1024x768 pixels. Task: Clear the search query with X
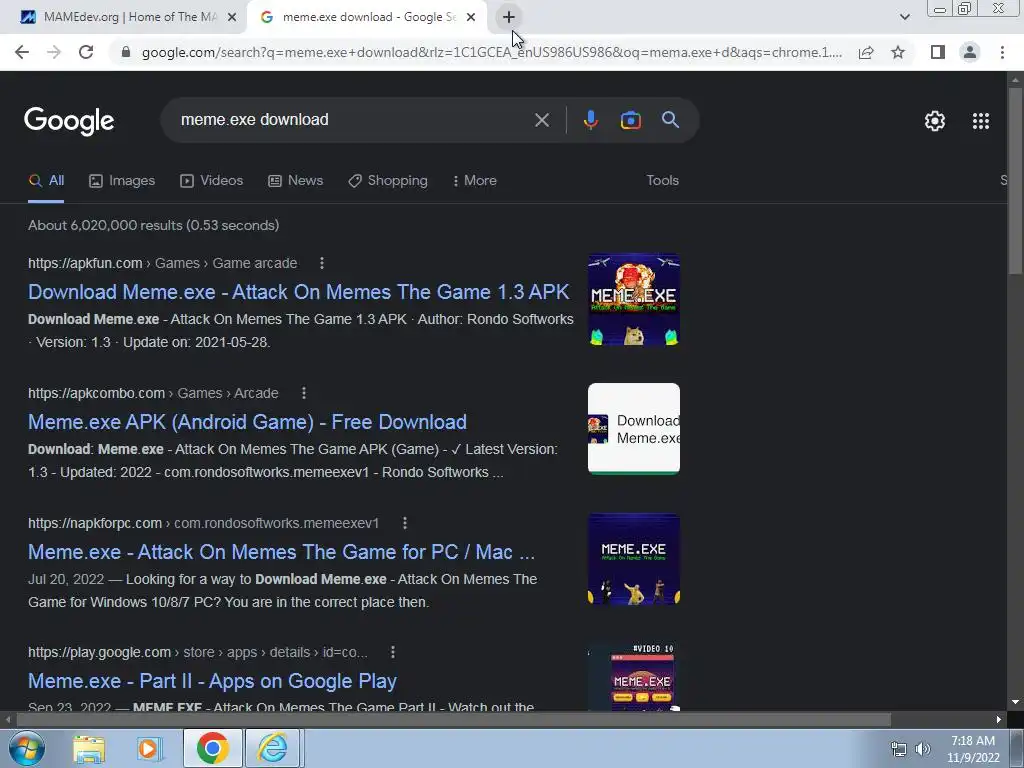pos(541,120)
